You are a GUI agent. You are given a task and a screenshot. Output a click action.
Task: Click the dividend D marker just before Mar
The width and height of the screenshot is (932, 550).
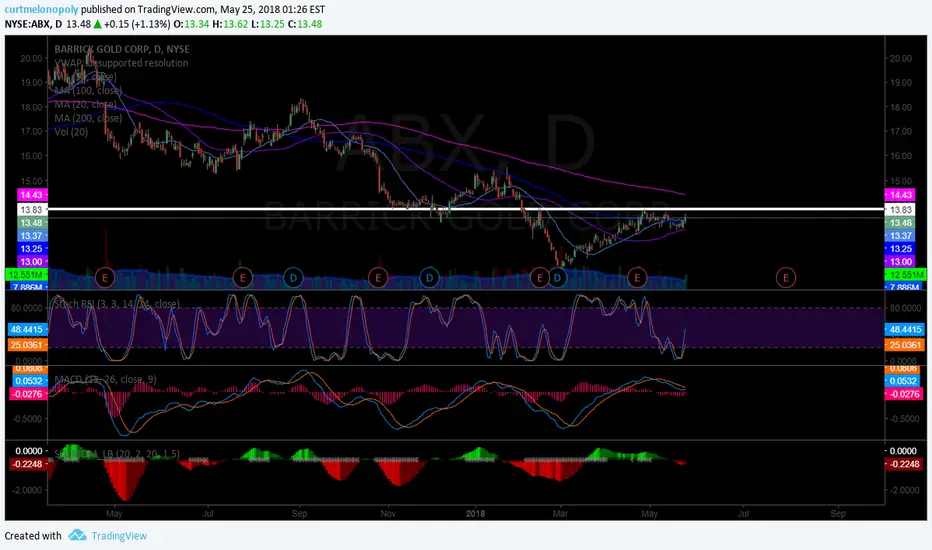557,277
